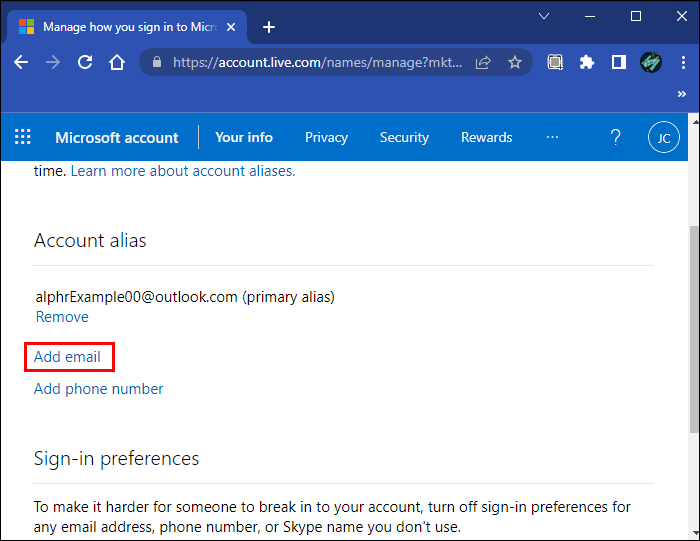
Task: Switch to the Privacy tab
Action: pyautogui.click(x=326, y=138)
